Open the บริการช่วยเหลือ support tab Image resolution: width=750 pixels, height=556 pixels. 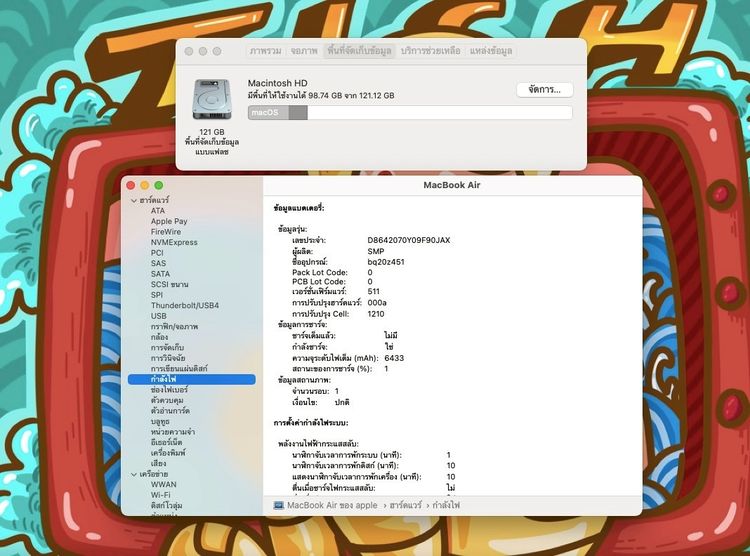pos(430,51)
